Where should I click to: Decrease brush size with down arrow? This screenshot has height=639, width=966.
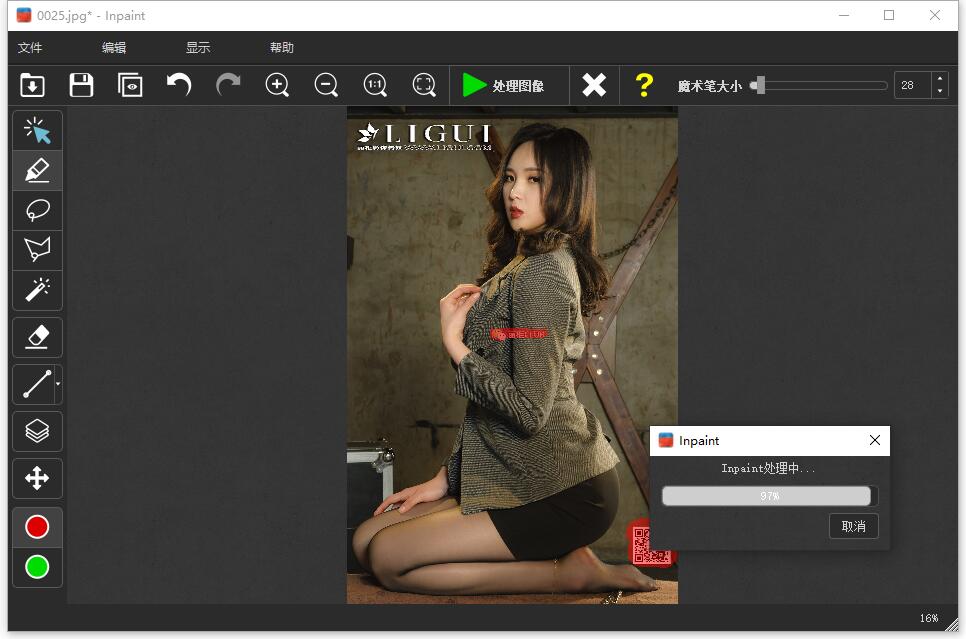(x=940, y=91)
